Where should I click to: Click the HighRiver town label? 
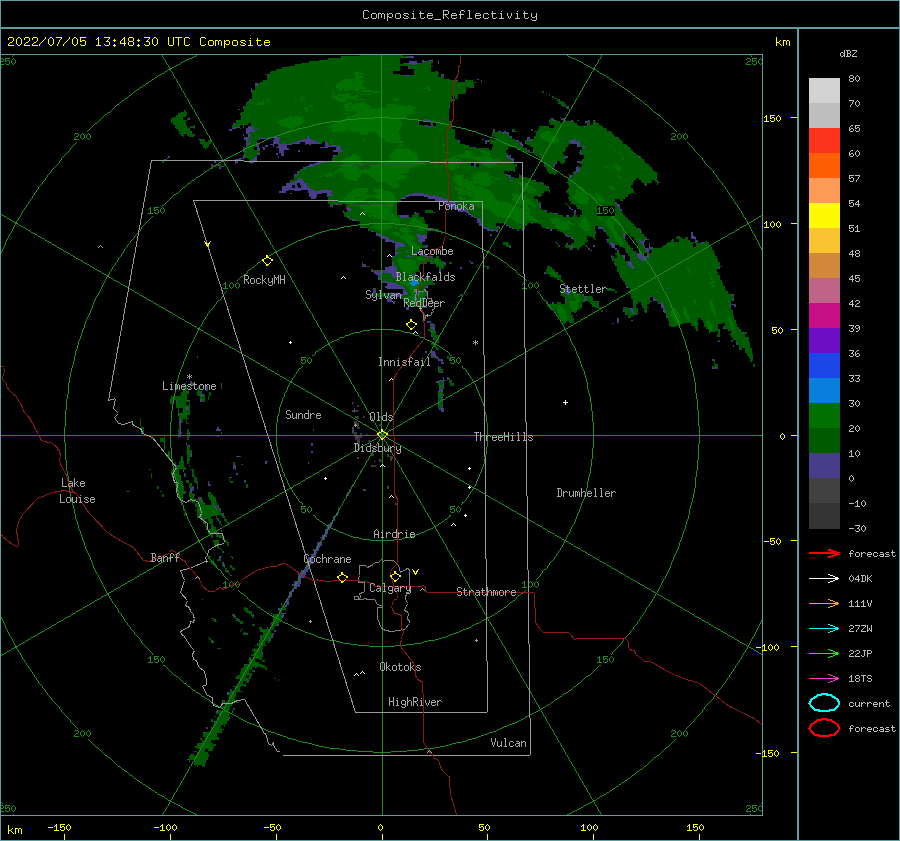coord(415,702)
